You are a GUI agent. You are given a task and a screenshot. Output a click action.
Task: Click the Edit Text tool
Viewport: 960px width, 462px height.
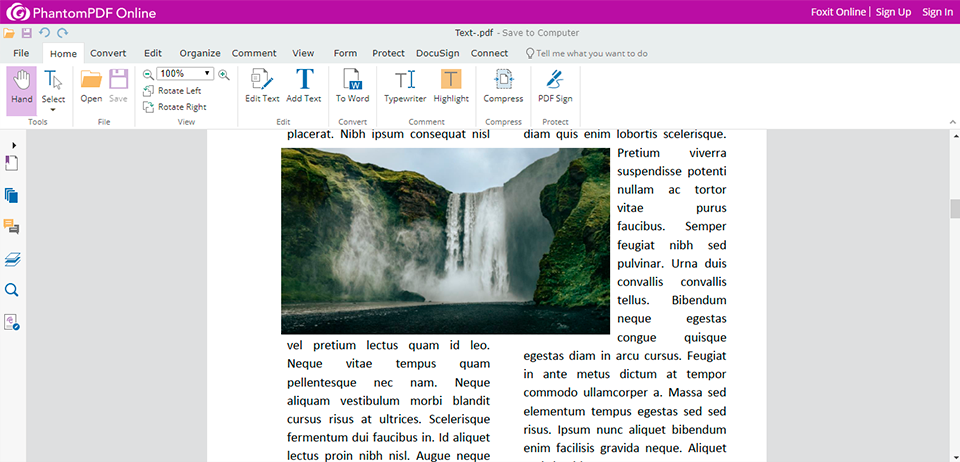(262, 86)
